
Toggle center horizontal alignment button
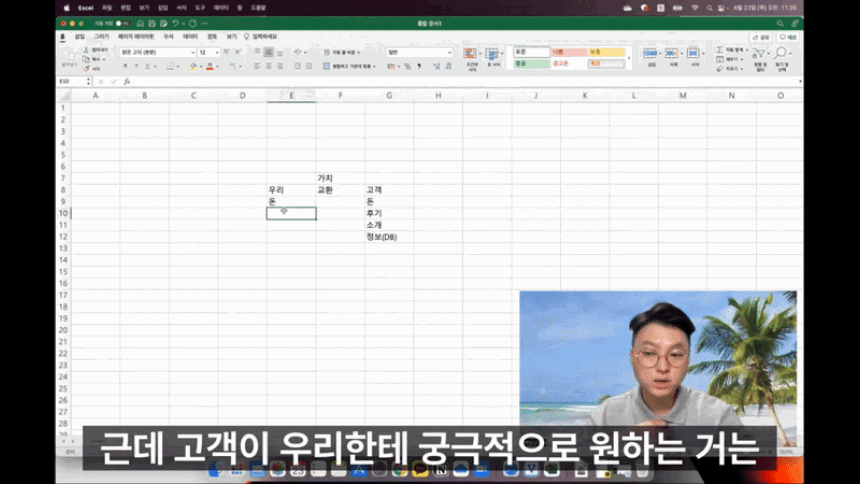(x=269, y=67)
